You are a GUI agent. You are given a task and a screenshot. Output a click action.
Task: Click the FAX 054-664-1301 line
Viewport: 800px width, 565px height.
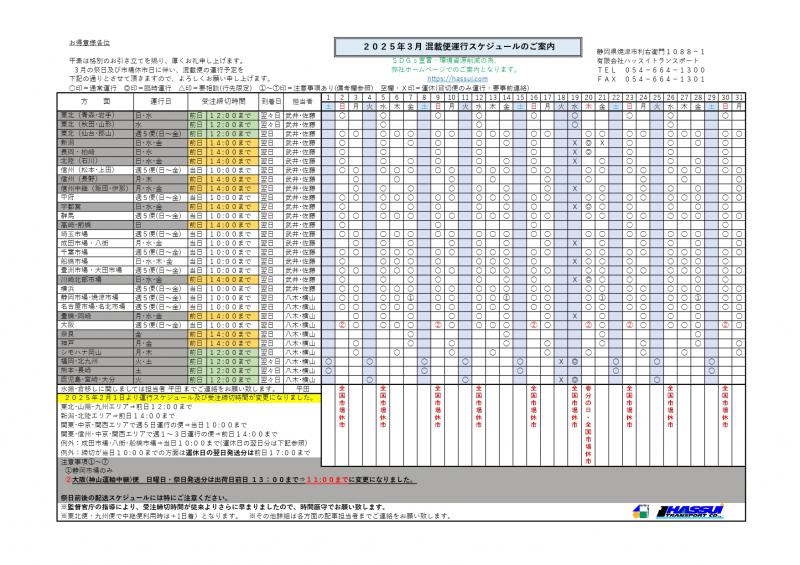click(x=651, y=79)
